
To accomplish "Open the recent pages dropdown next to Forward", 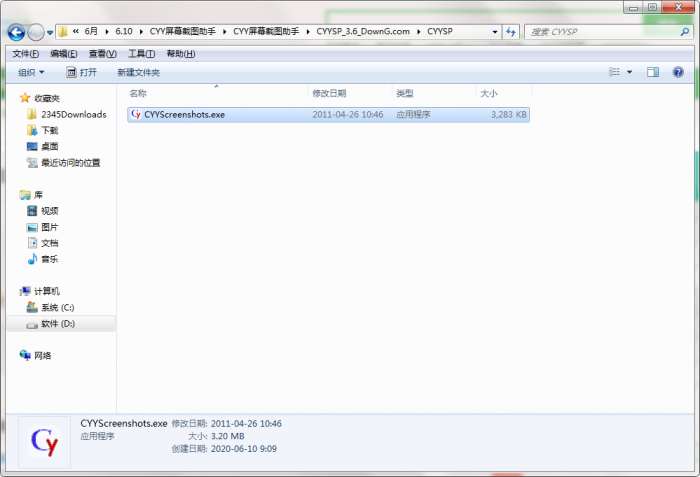I will [x=50, y=33].
